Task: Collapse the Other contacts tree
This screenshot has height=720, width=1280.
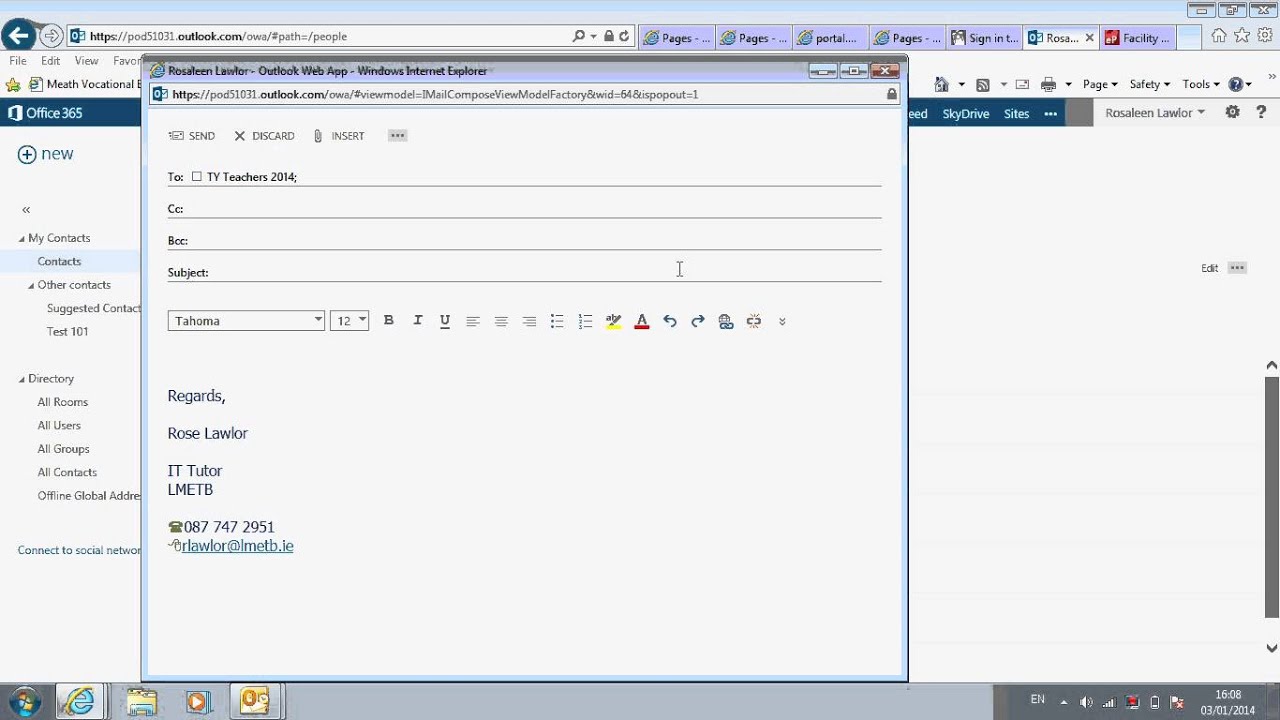Action: tap(31, 285)
